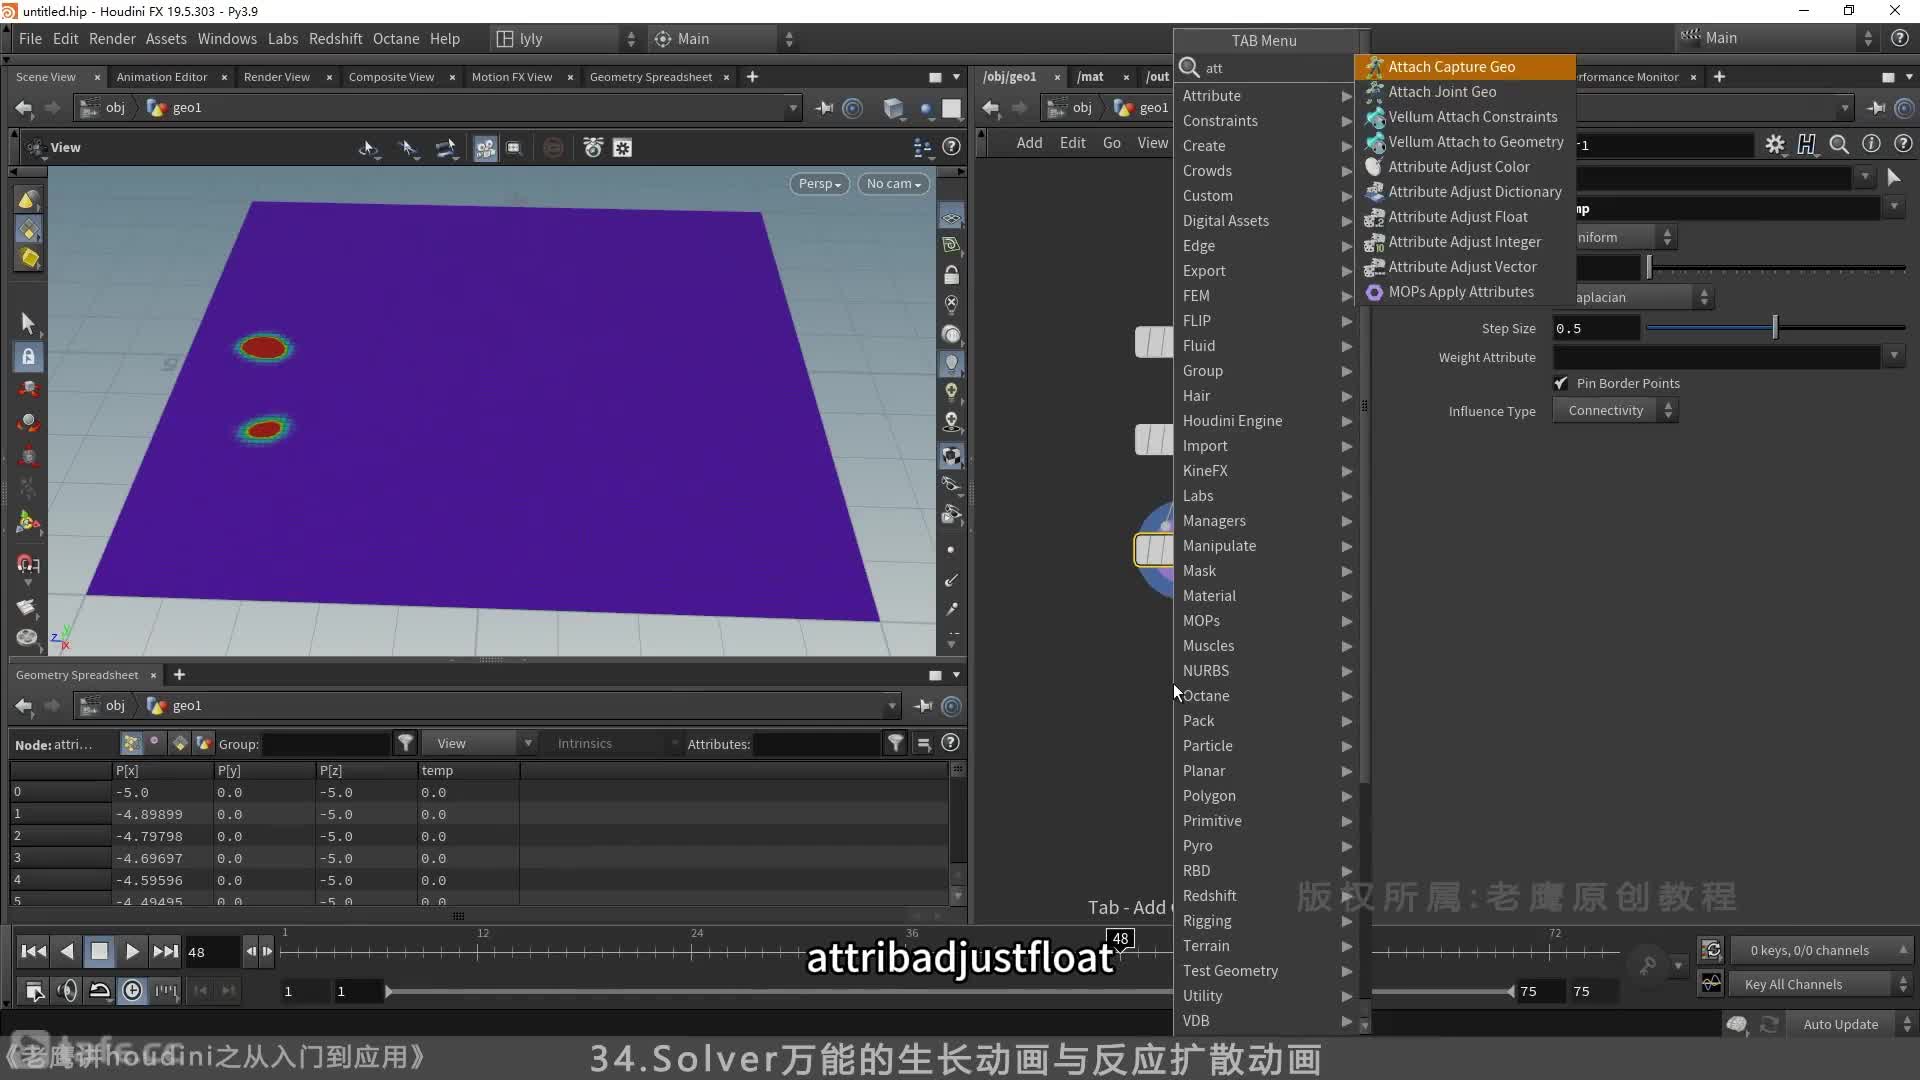This screenshot has height=1080, width=1920.
Task: Open the File menu
Action: tap(30, 39)
